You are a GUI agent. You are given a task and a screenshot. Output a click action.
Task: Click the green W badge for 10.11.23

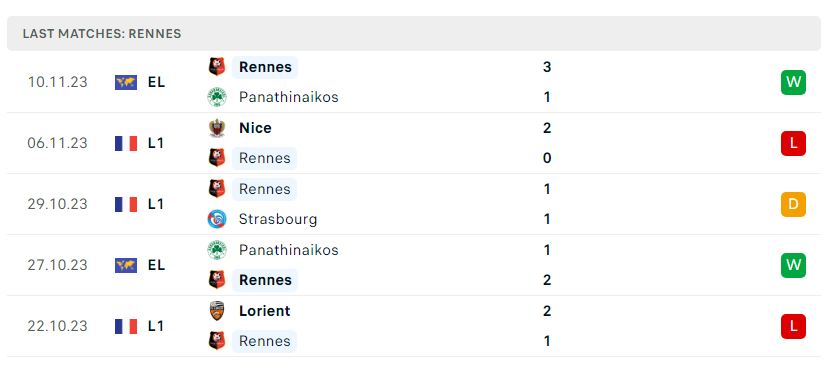[x=793, y=82]
